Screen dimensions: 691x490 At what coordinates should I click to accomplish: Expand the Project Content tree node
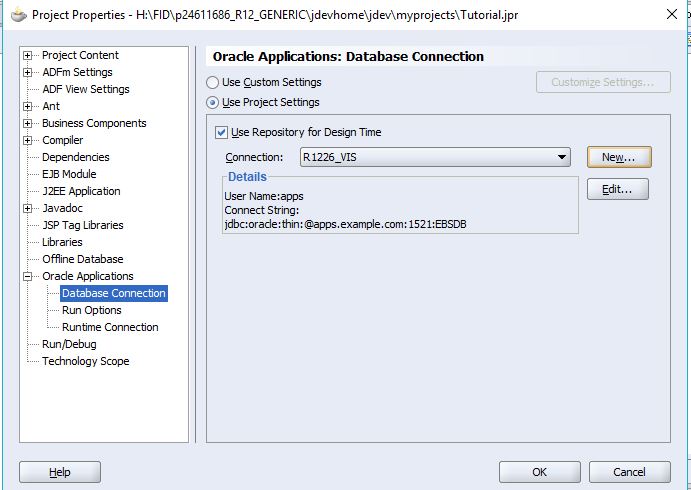point(28,56)
